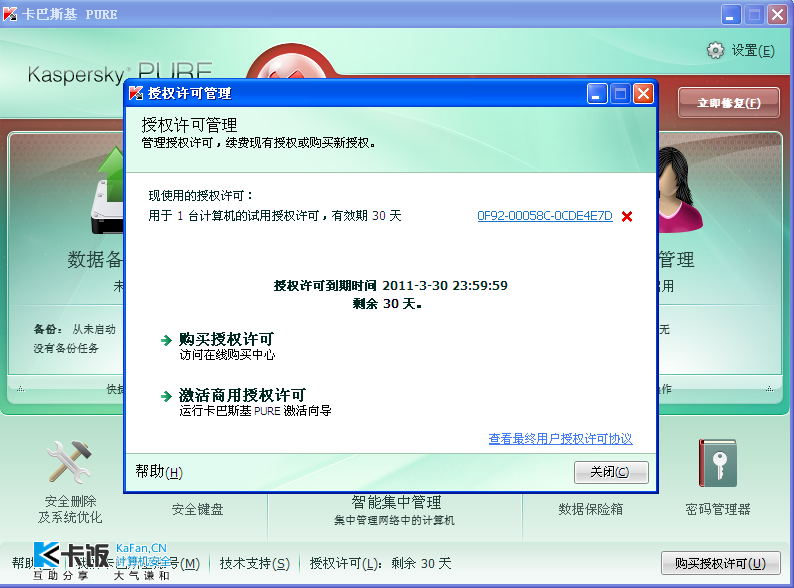Select 数据保险箱 in main window
Image resolution: width=794 pixels, height=588 pixels.
590,509
